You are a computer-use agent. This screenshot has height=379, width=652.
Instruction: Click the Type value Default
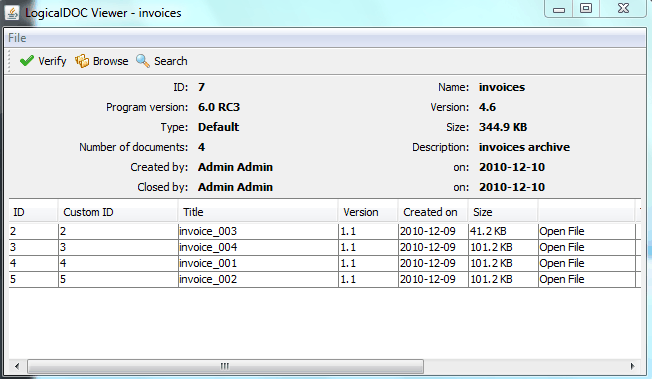click(218, 127)
